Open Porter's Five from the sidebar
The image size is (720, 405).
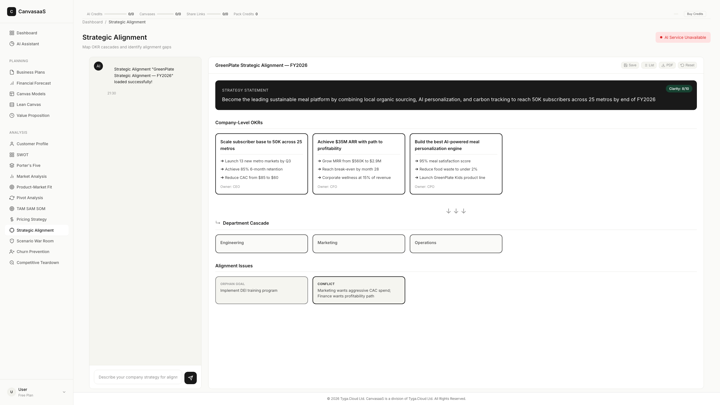click(x=28, y=165)
